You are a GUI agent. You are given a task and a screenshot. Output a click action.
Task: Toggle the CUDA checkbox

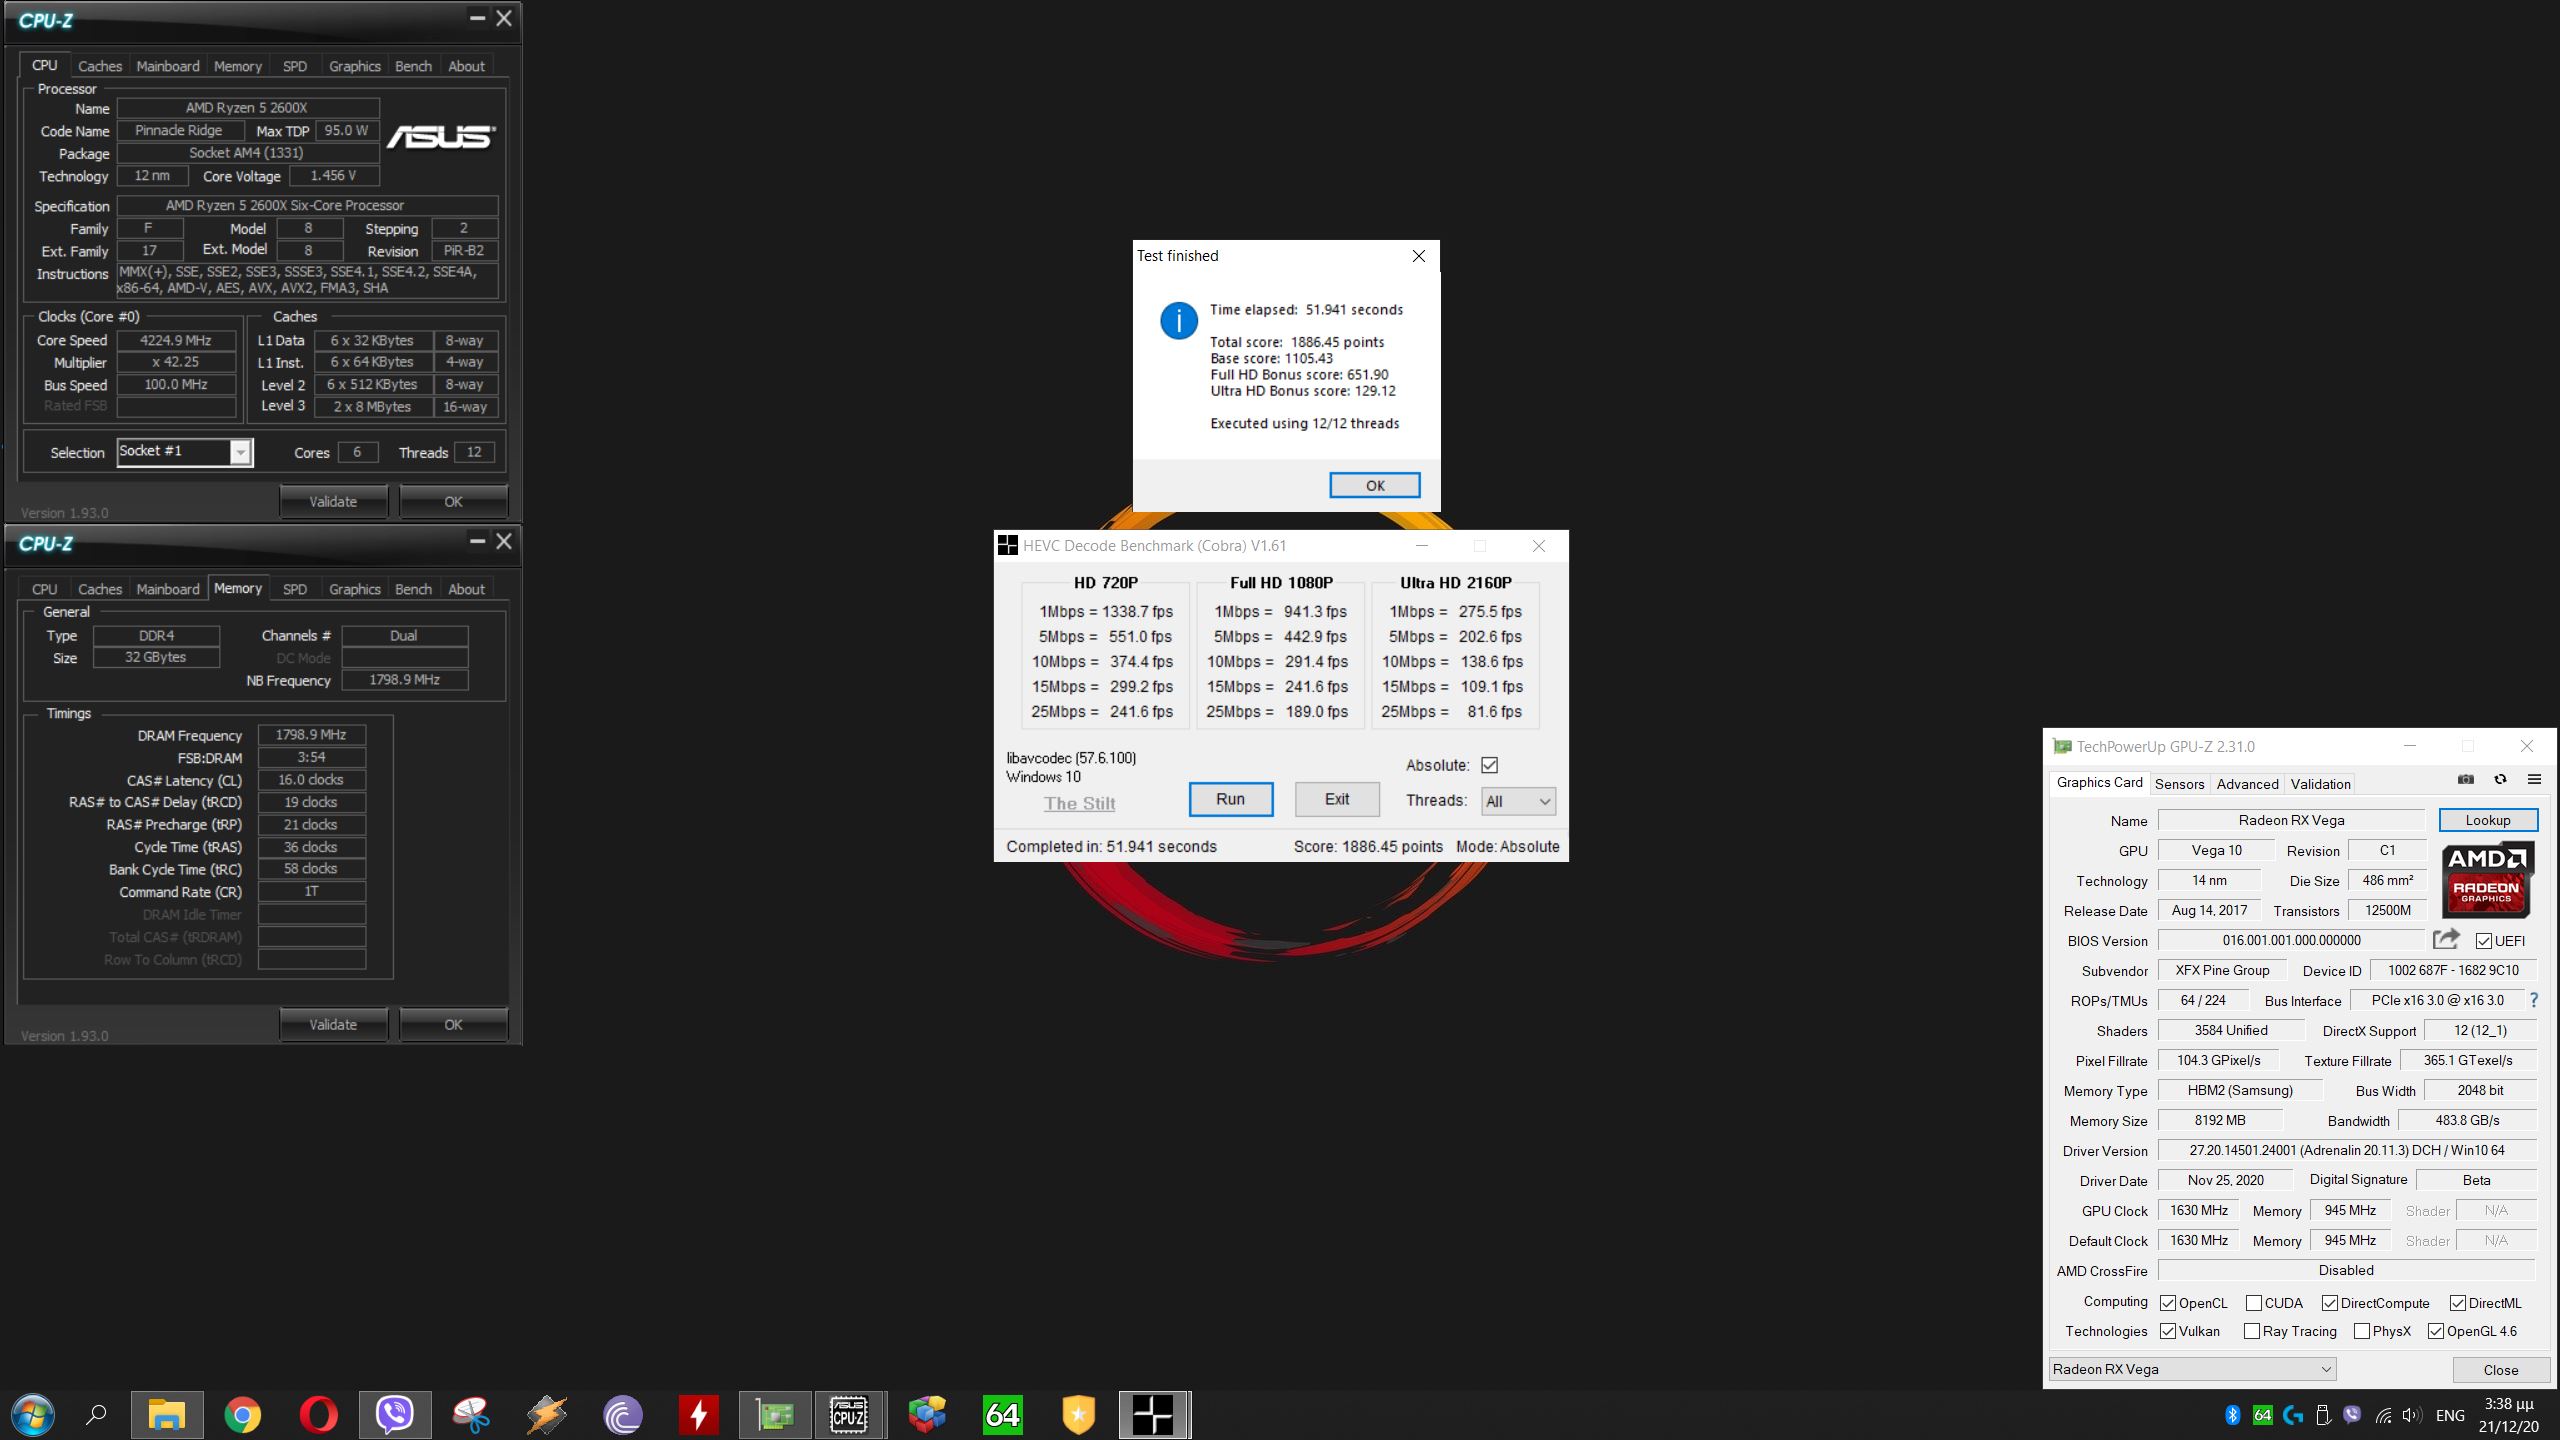point(2254,1303)
